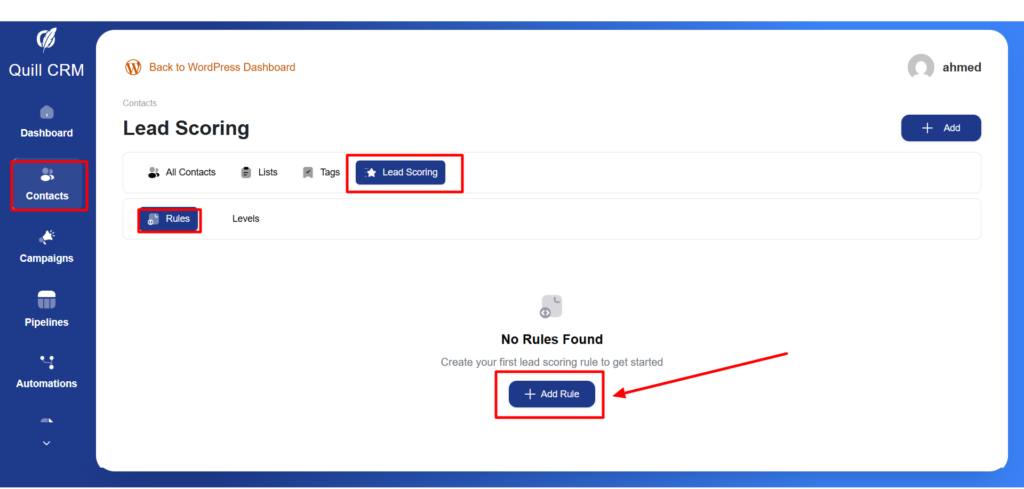This screenshot has height=489, width=1024.
Task: Switch to the All Contacts tab
Action: point(182,172)
